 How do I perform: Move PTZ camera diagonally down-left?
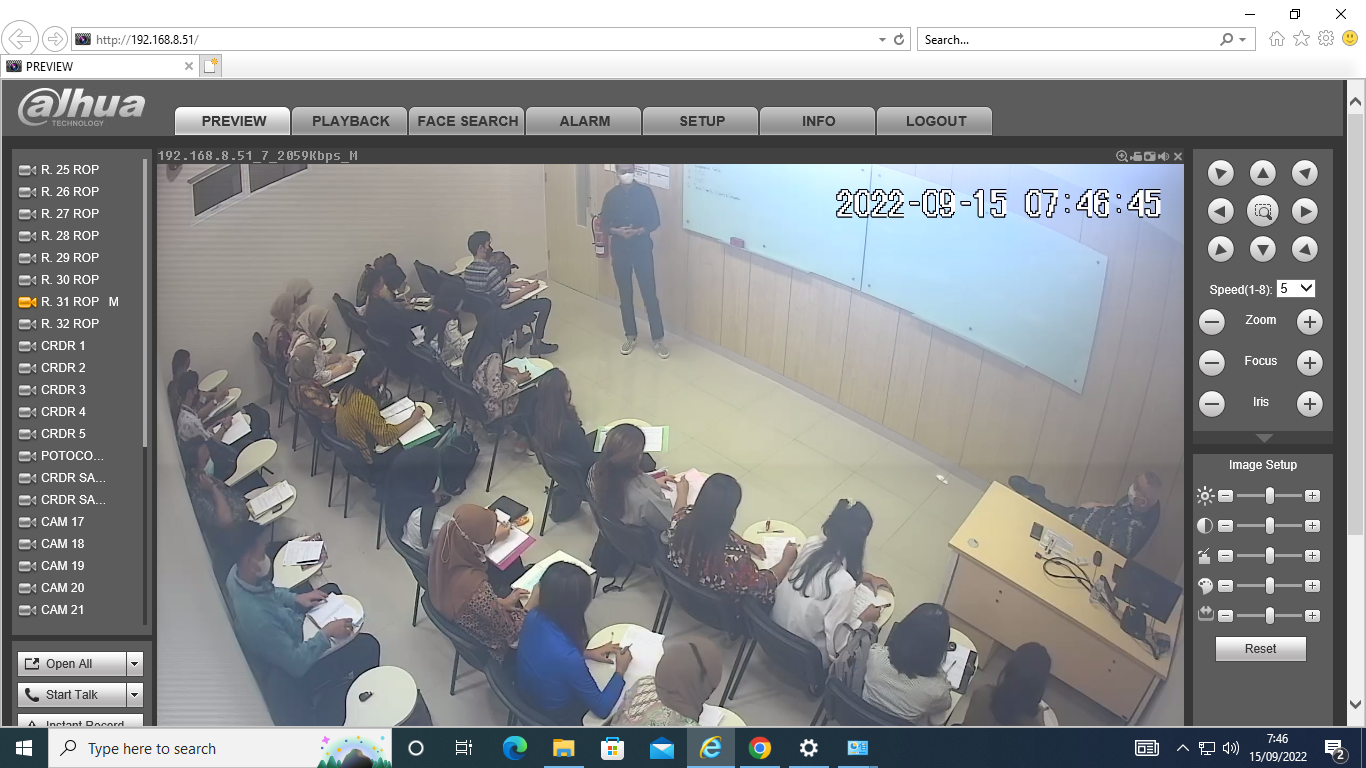[1220, 249]
